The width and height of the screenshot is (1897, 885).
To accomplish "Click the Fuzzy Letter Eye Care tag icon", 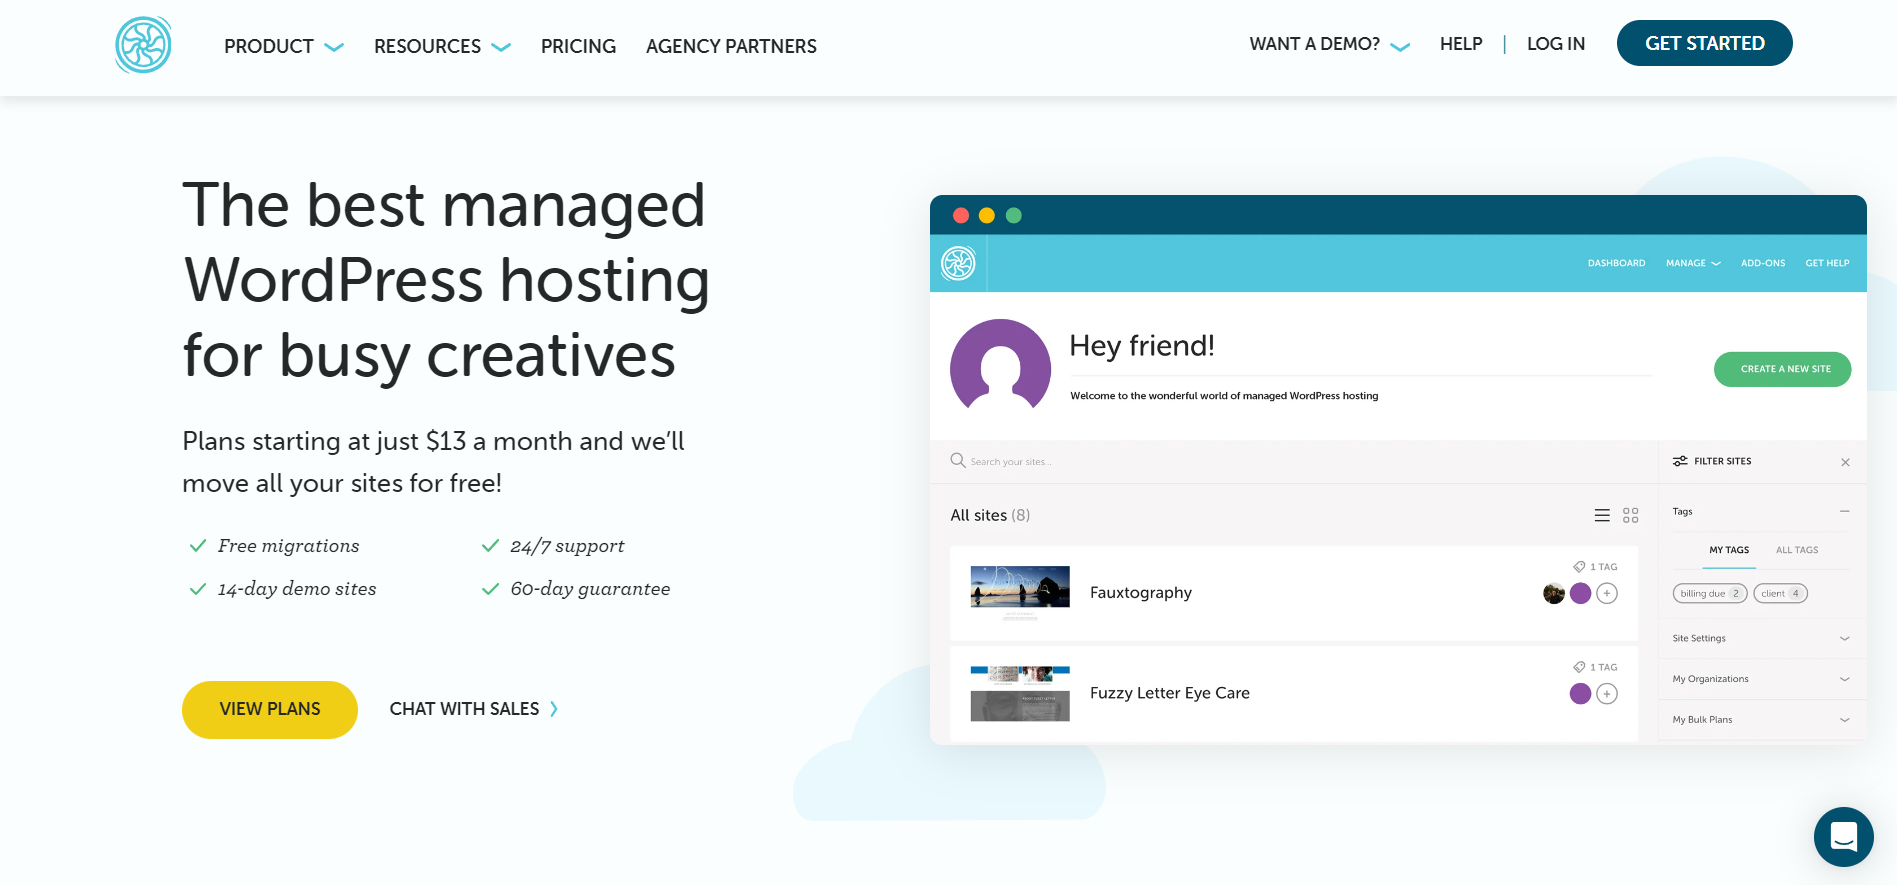I will click(x=1579, y=667).
